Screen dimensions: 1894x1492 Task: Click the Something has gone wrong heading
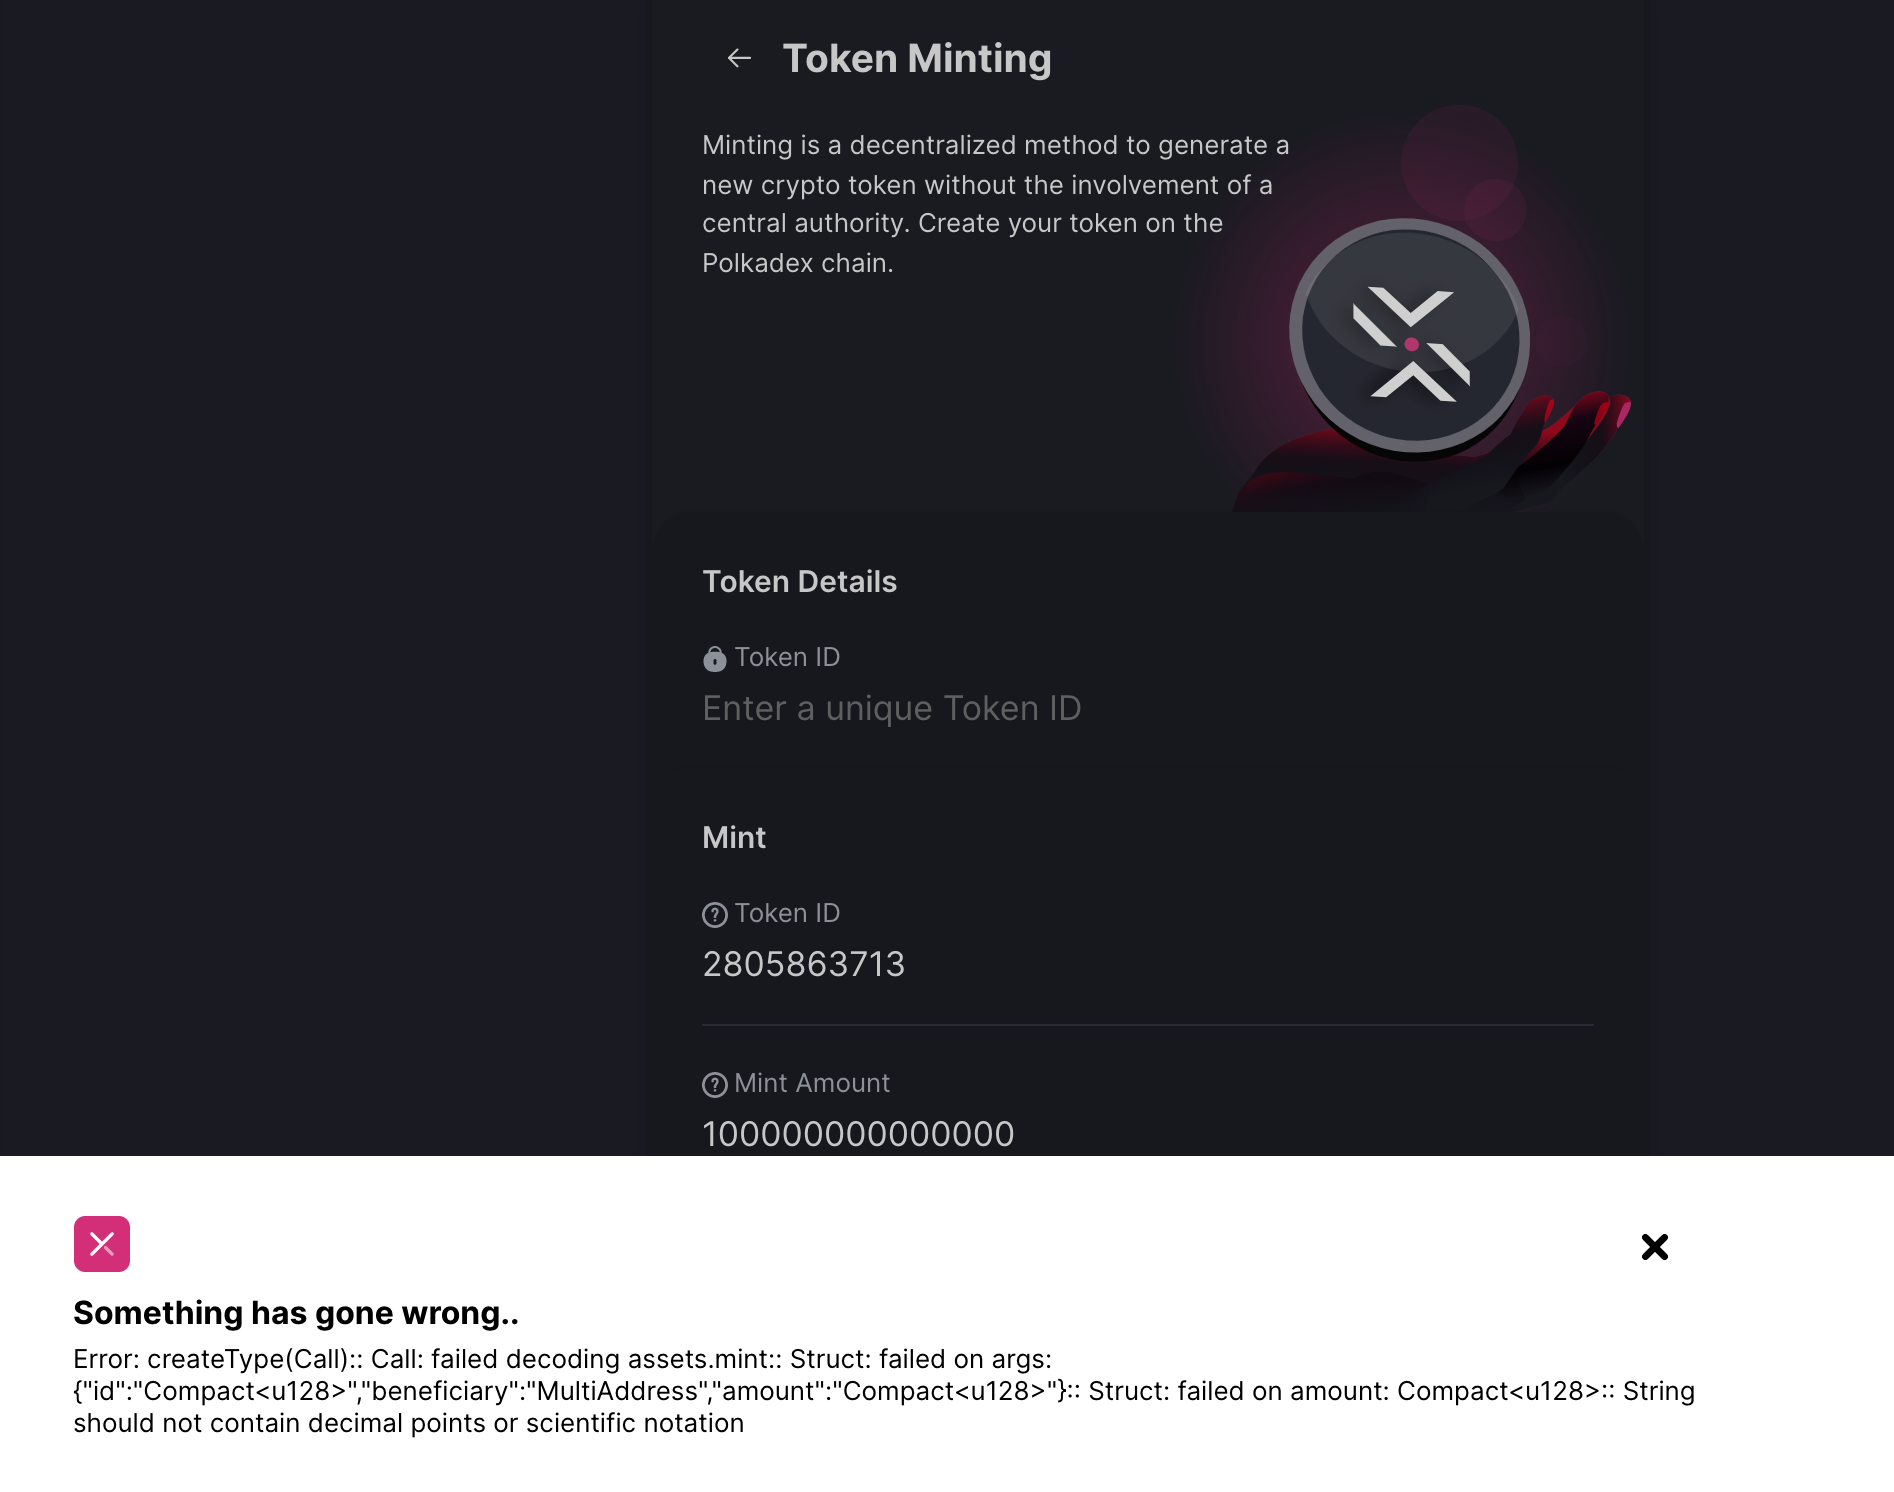(x=295, y=1314)
